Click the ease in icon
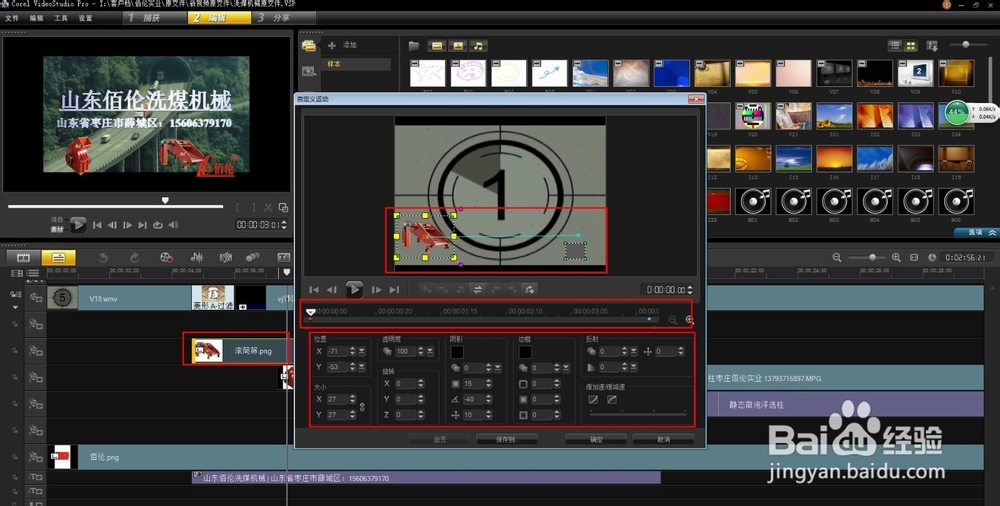 [x=593, y=400]
